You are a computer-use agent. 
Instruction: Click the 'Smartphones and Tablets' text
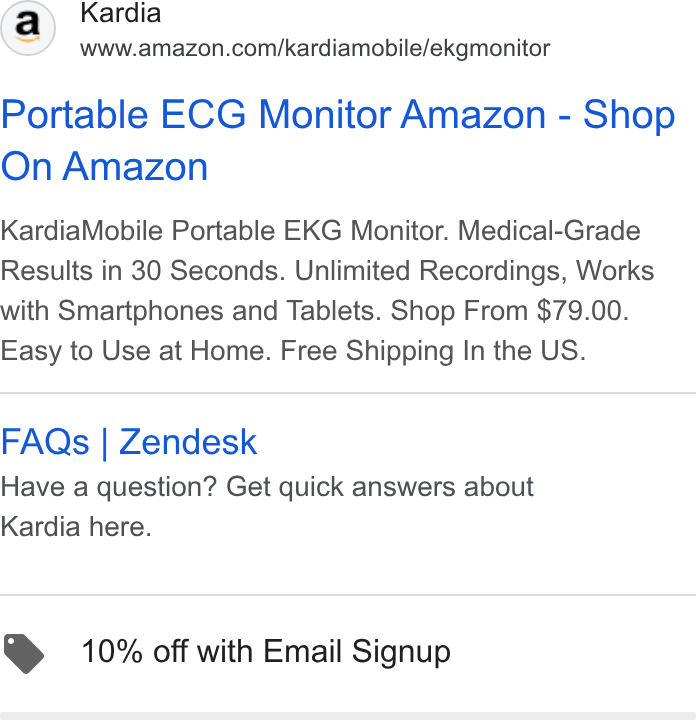pyautogui.click(x=219, y=311)
